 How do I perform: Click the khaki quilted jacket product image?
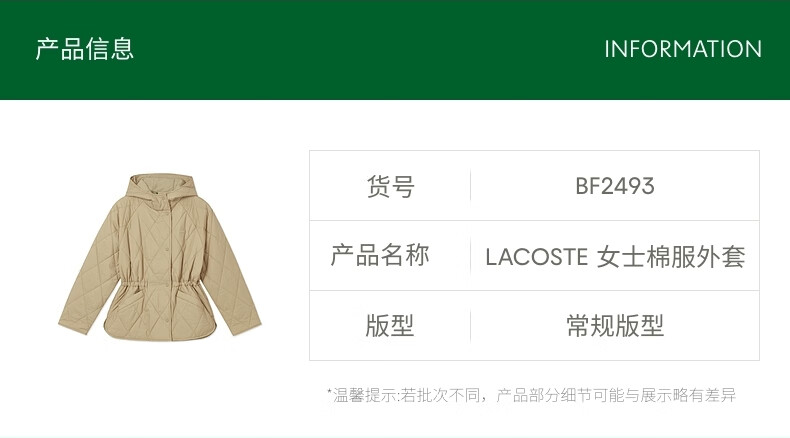[x=160, y=258]
